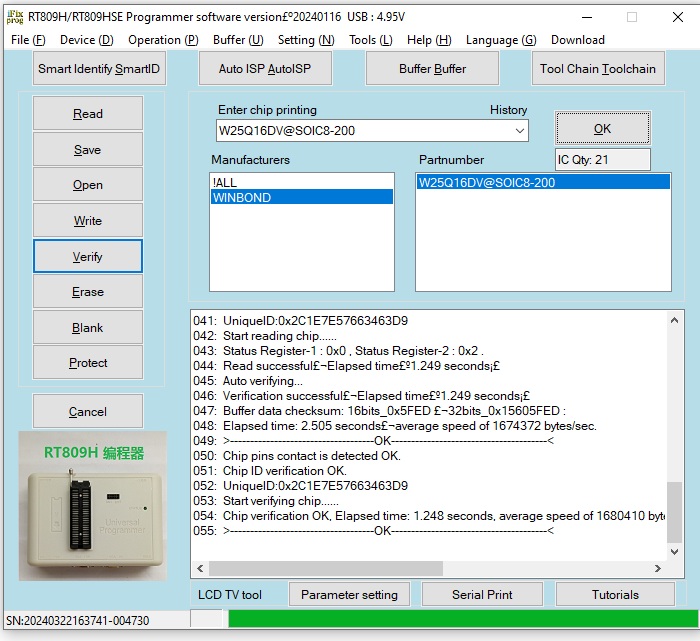The width and height of the screenshot is (700, 641).
Task: Open the Buffer (U) menu
Action: tap(238, 40)
